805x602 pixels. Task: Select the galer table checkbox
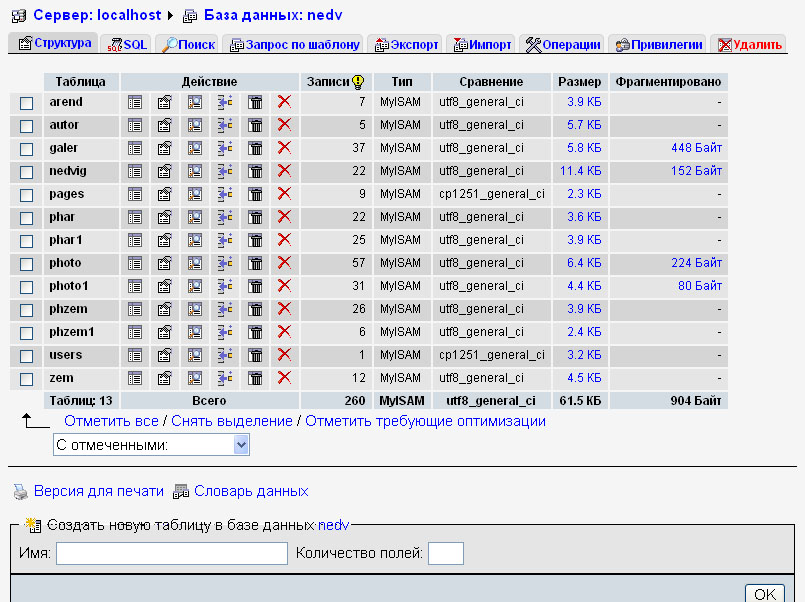[26, 149]
